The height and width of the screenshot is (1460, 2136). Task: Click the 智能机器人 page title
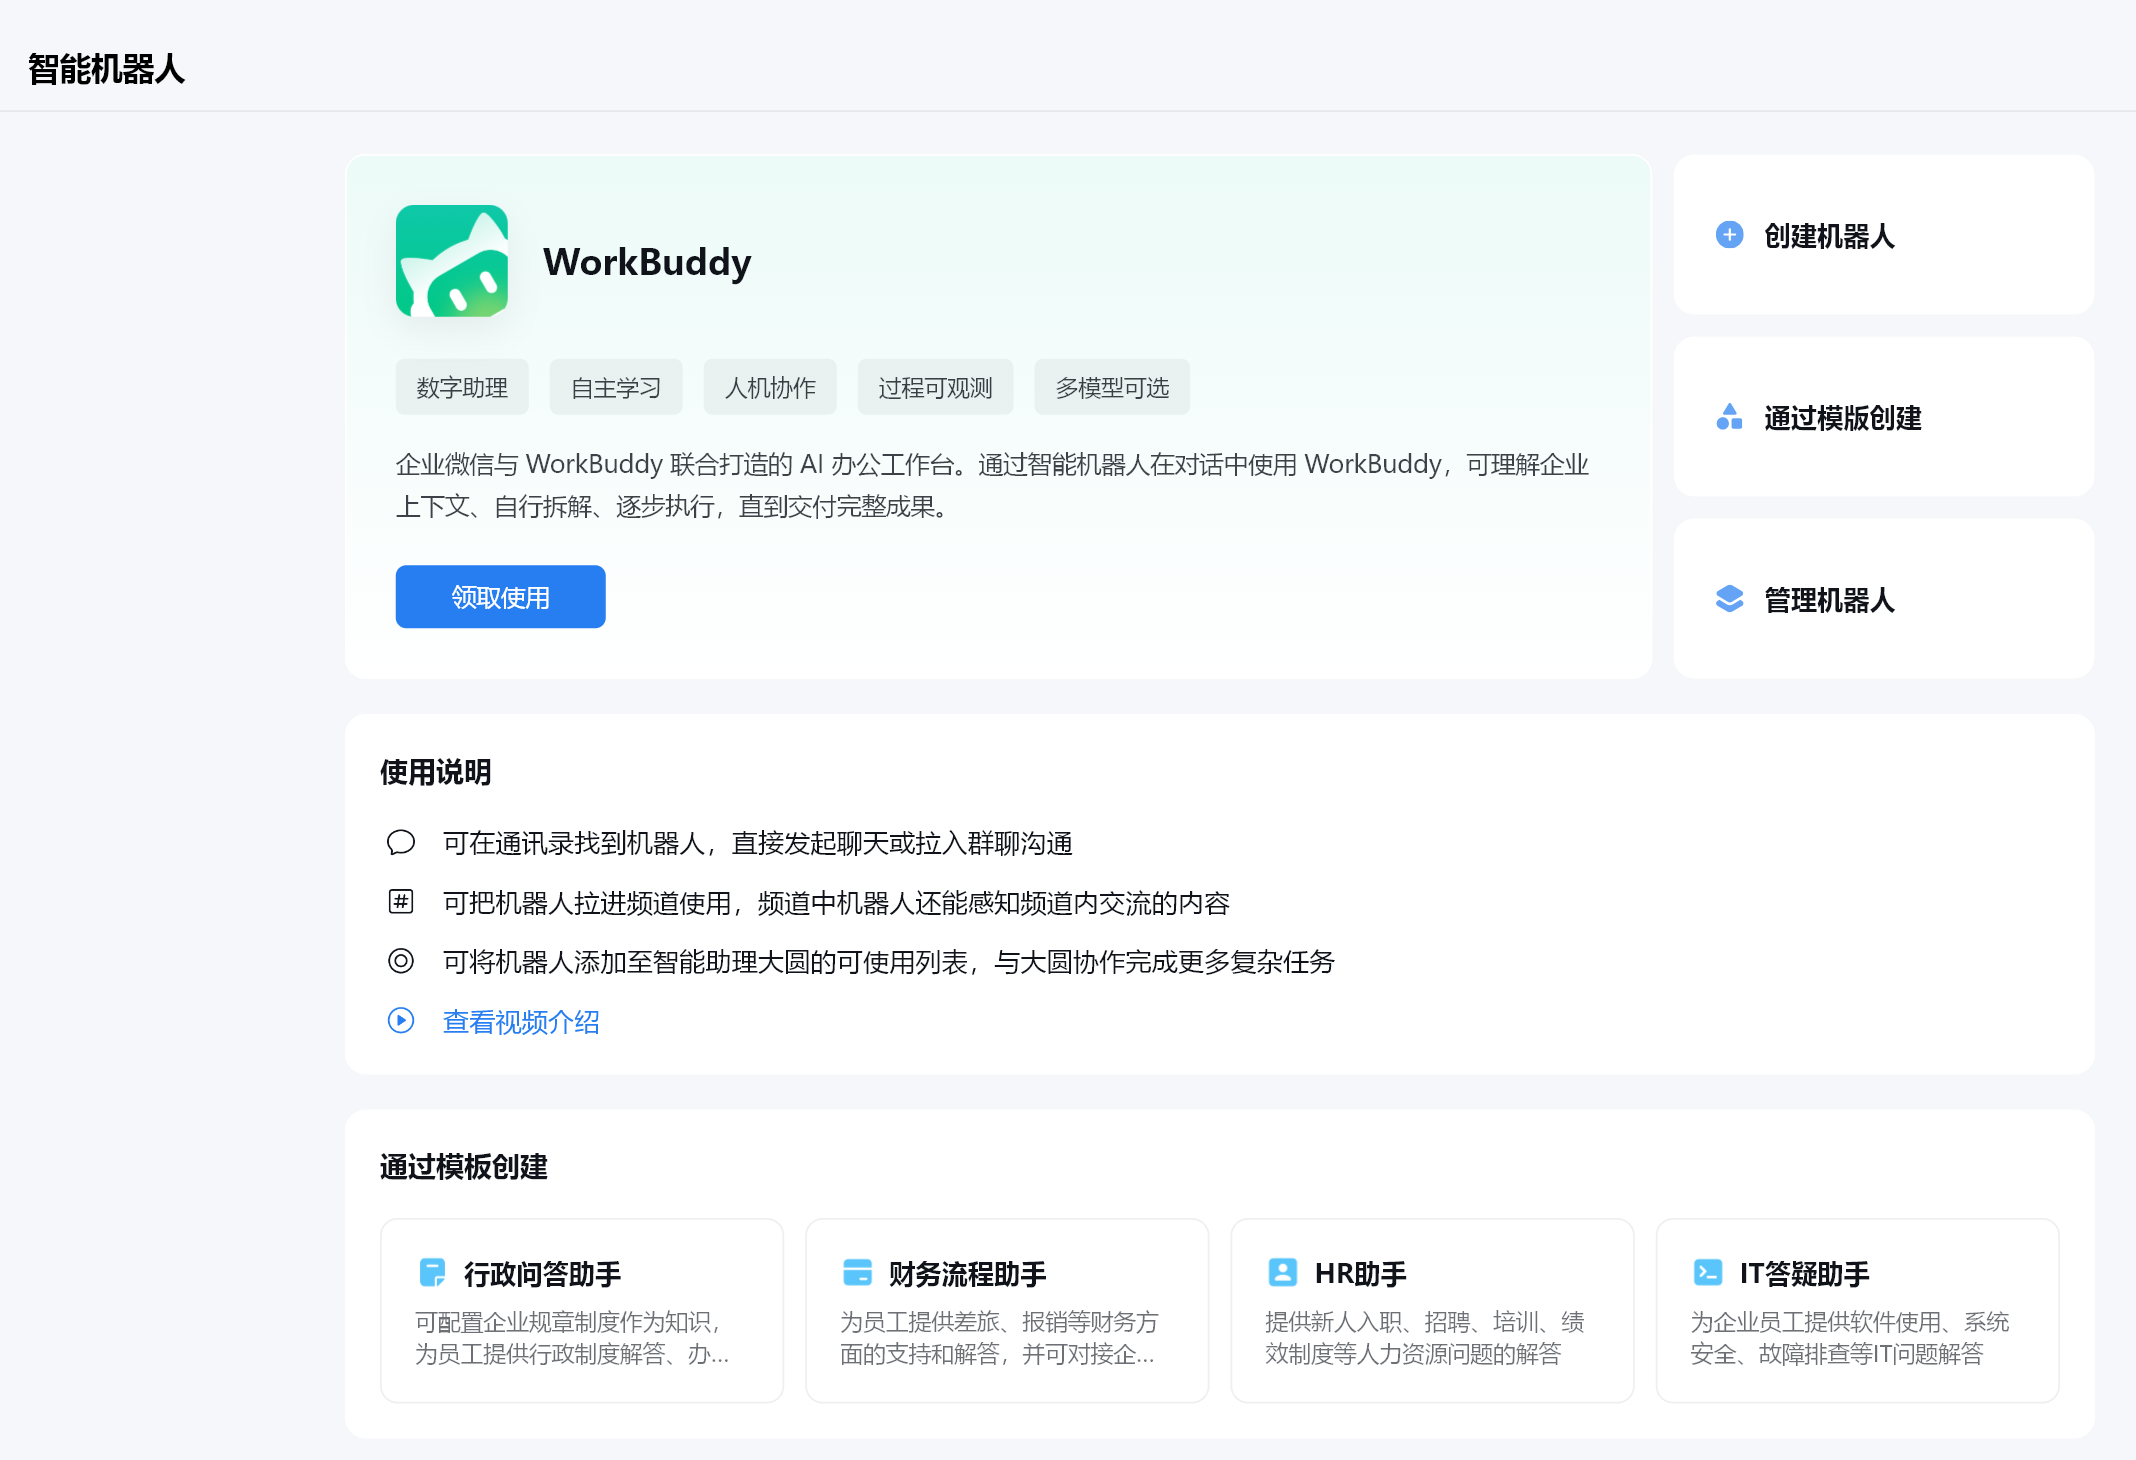pyautogui.click(x=106, y=69)
